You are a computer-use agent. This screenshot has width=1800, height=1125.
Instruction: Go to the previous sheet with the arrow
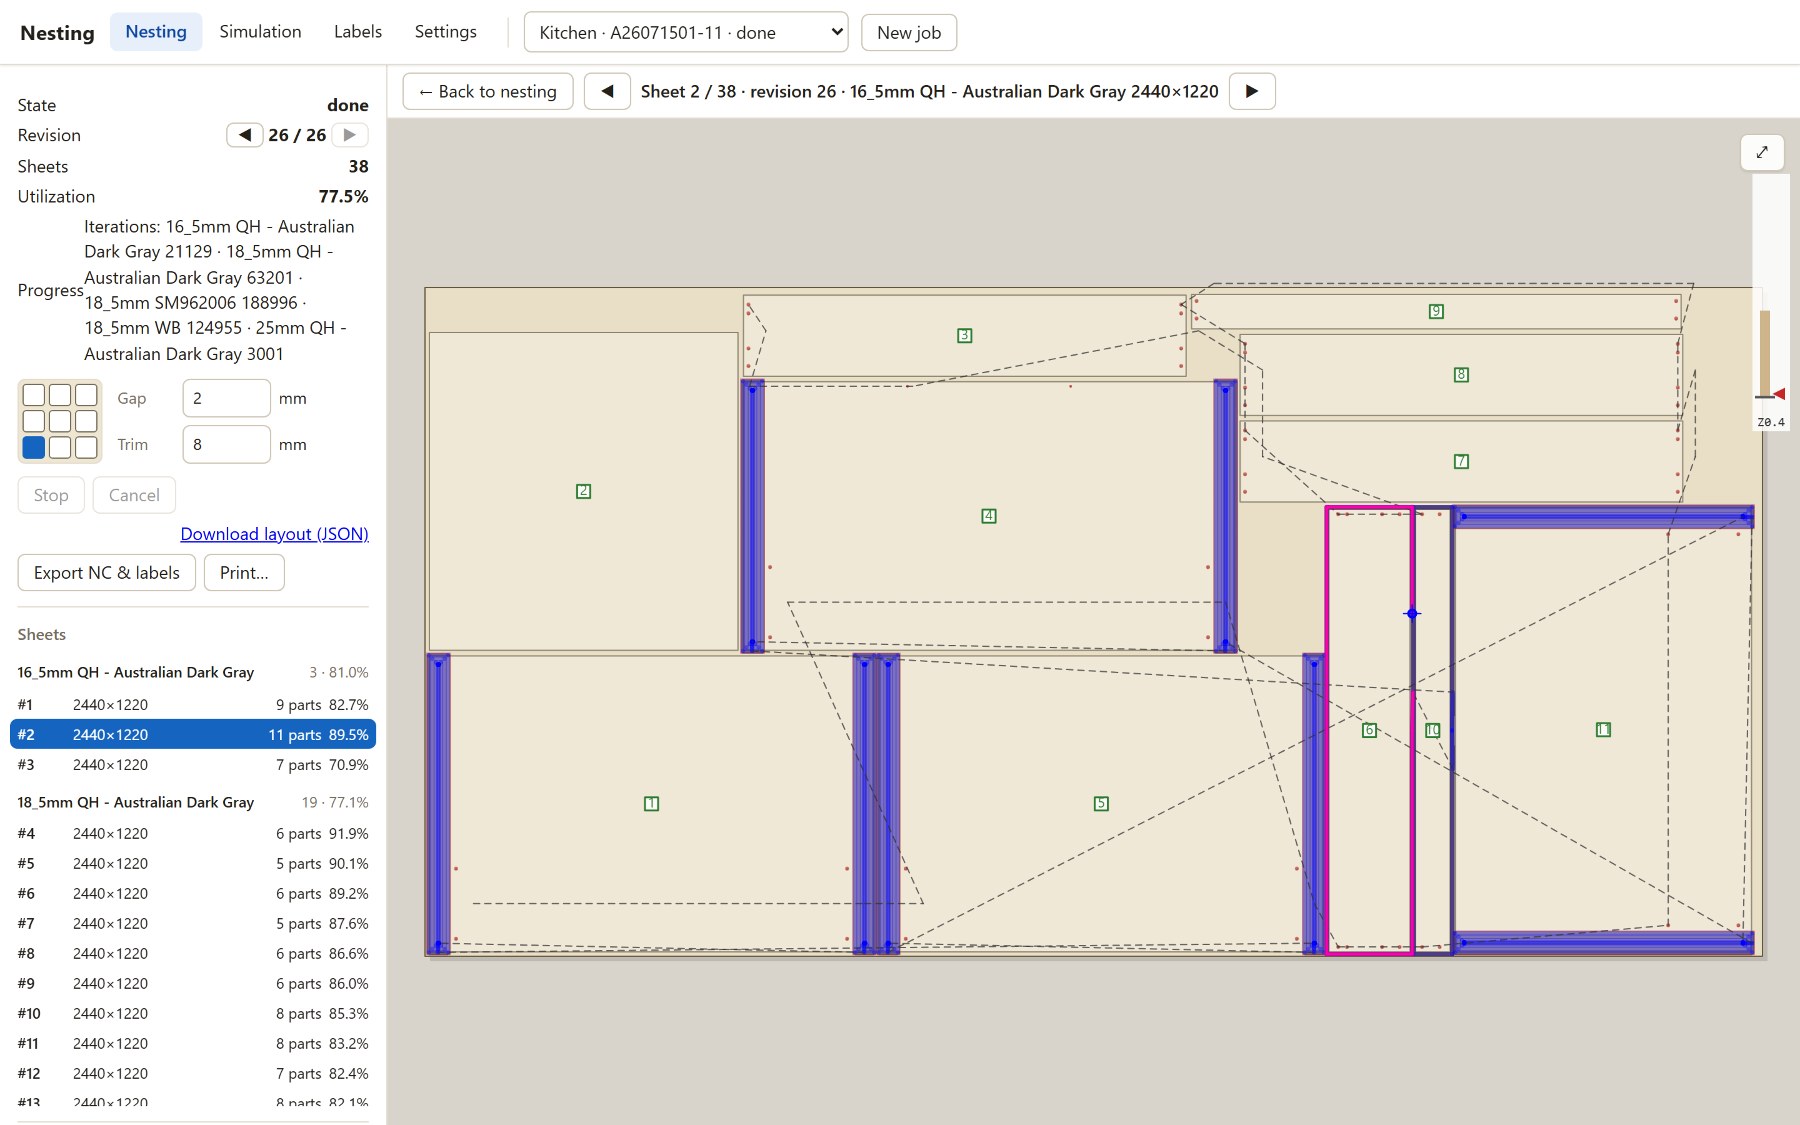tap(607, 91)
